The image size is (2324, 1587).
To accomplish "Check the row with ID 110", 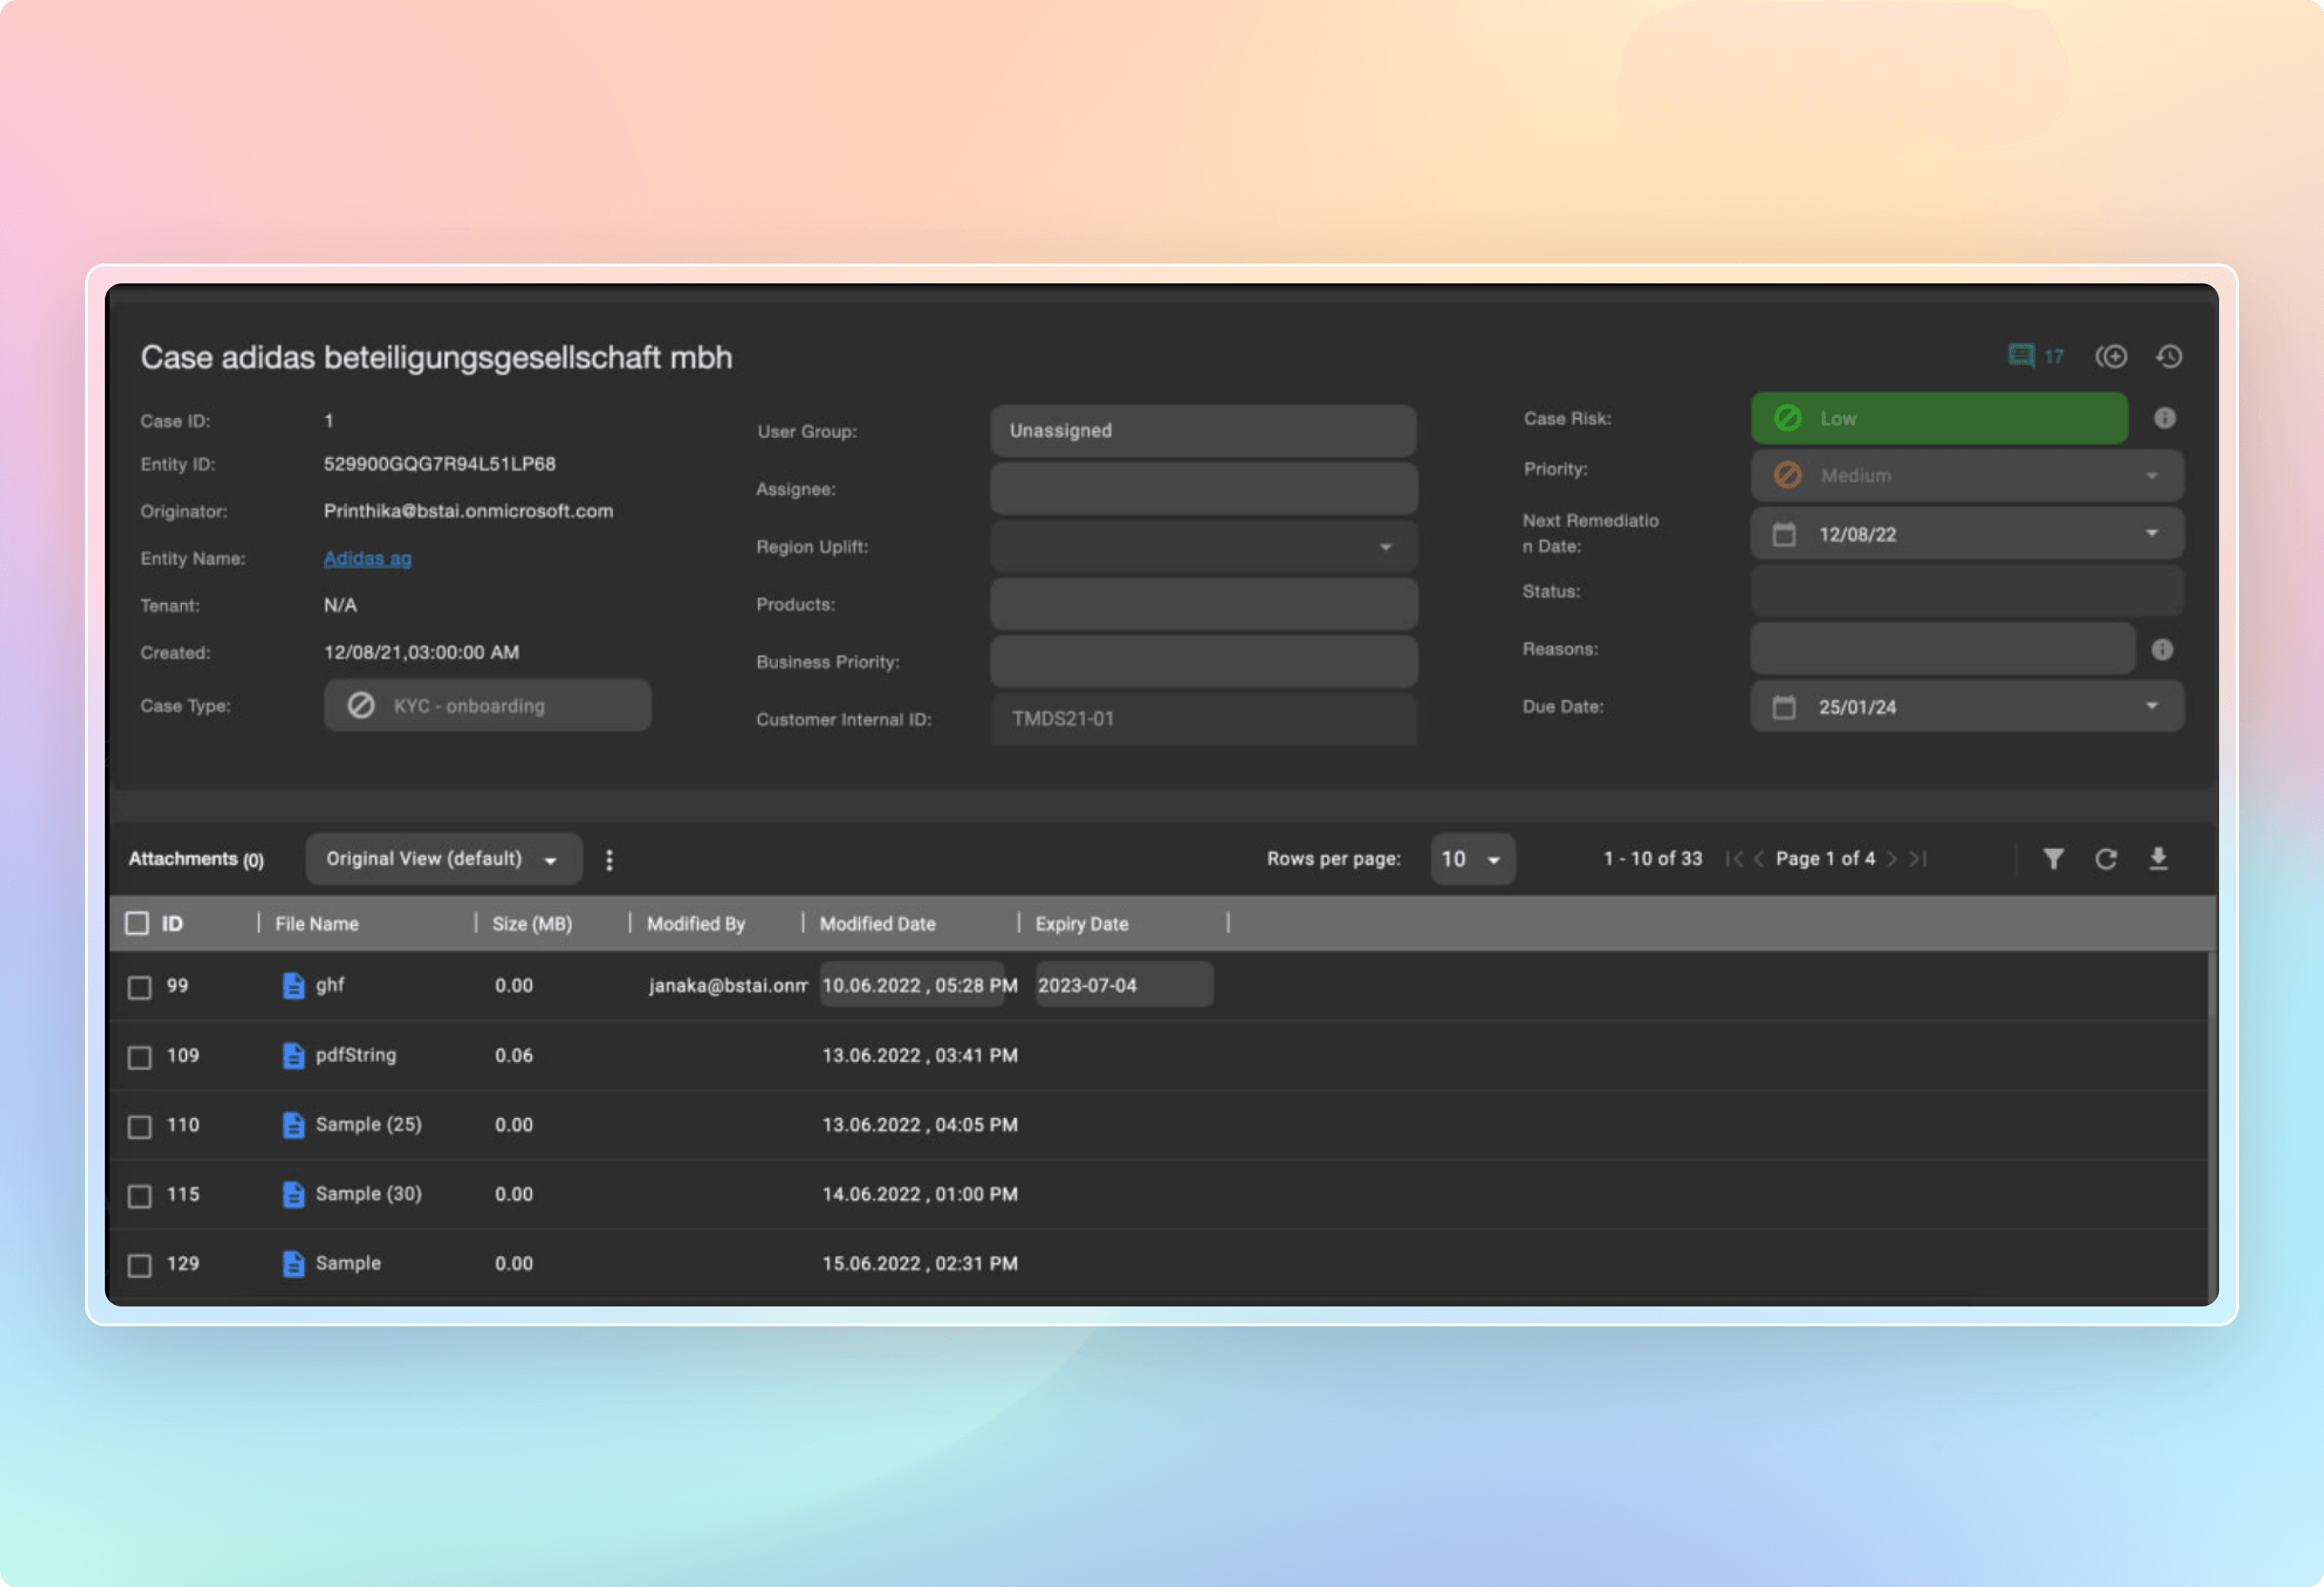I will [139, 1126].
